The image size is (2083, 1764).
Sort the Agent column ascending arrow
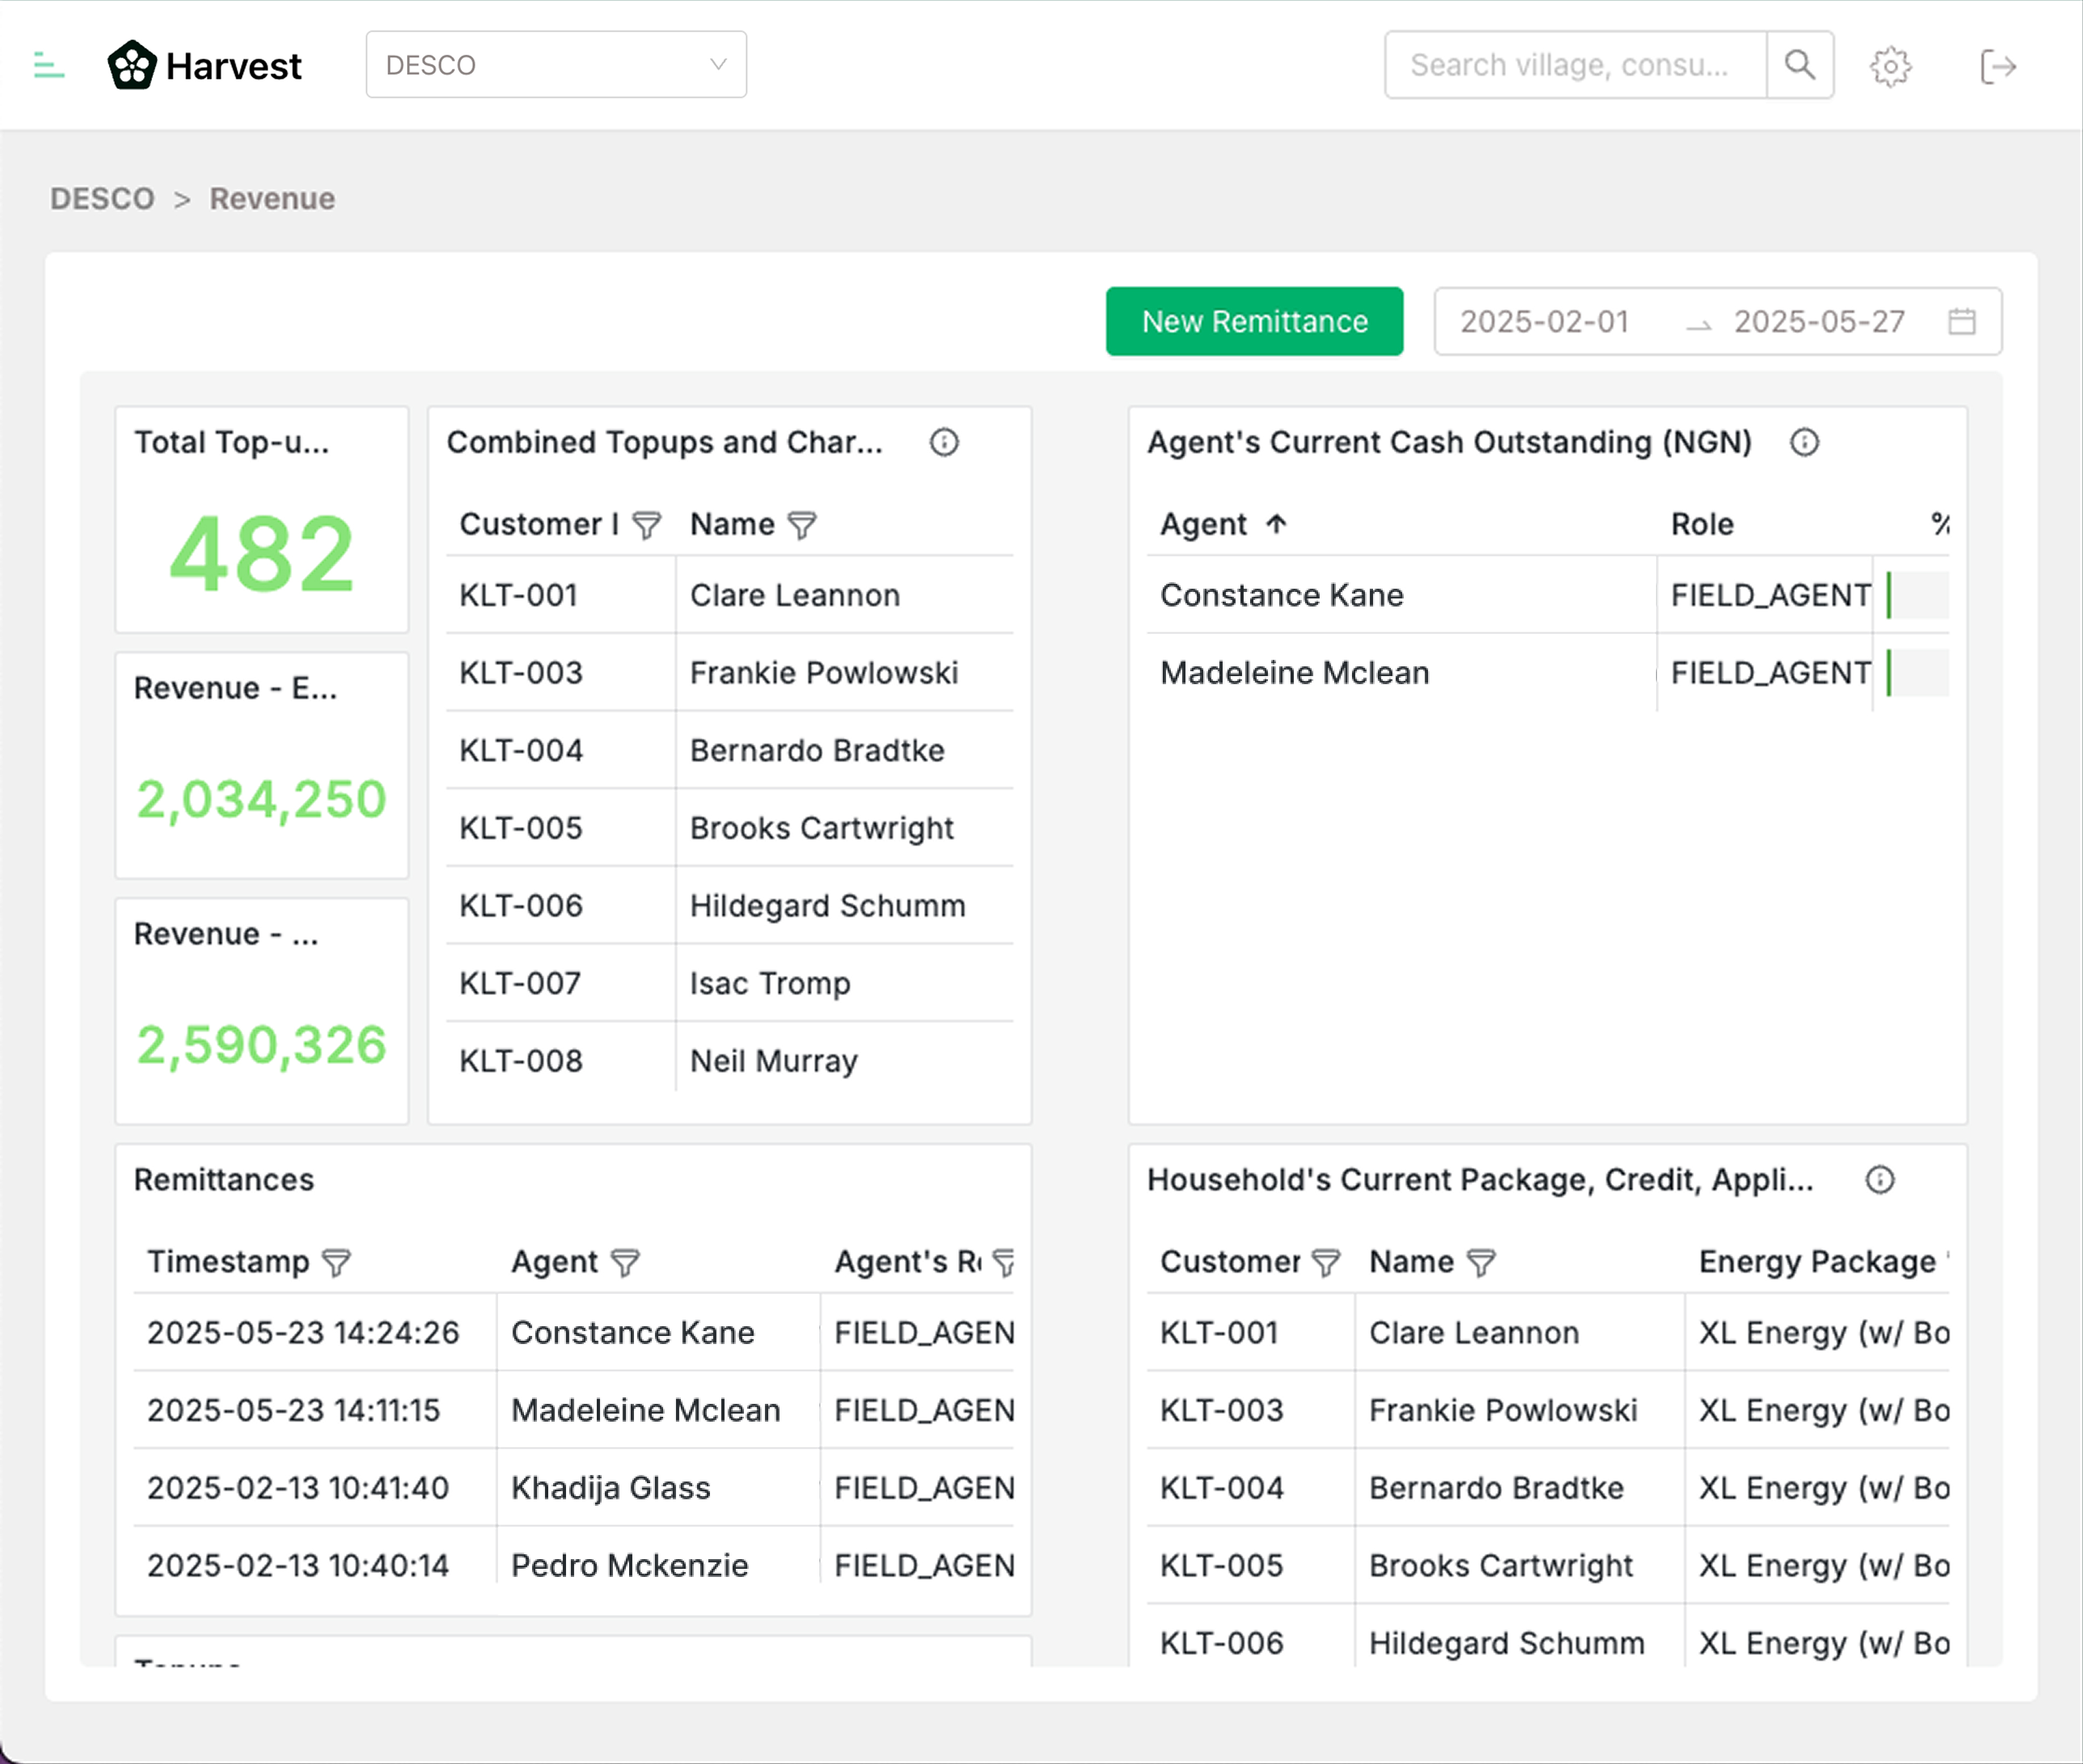[1276, 524]
